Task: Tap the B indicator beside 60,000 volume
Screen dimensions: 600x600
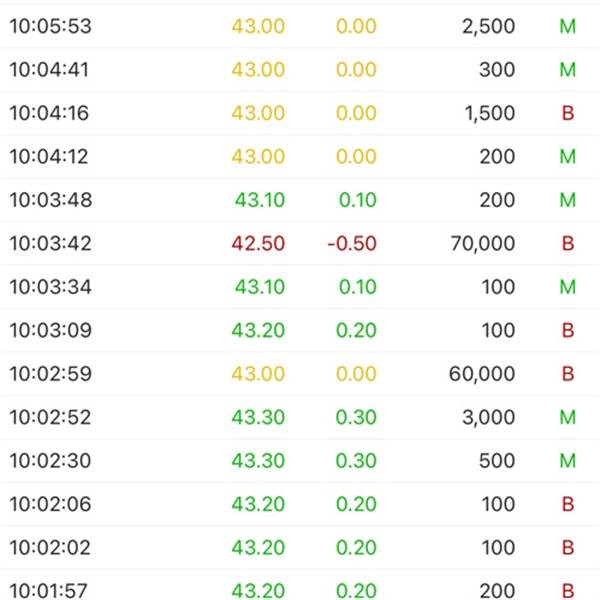Action: (x=568, y=373)
